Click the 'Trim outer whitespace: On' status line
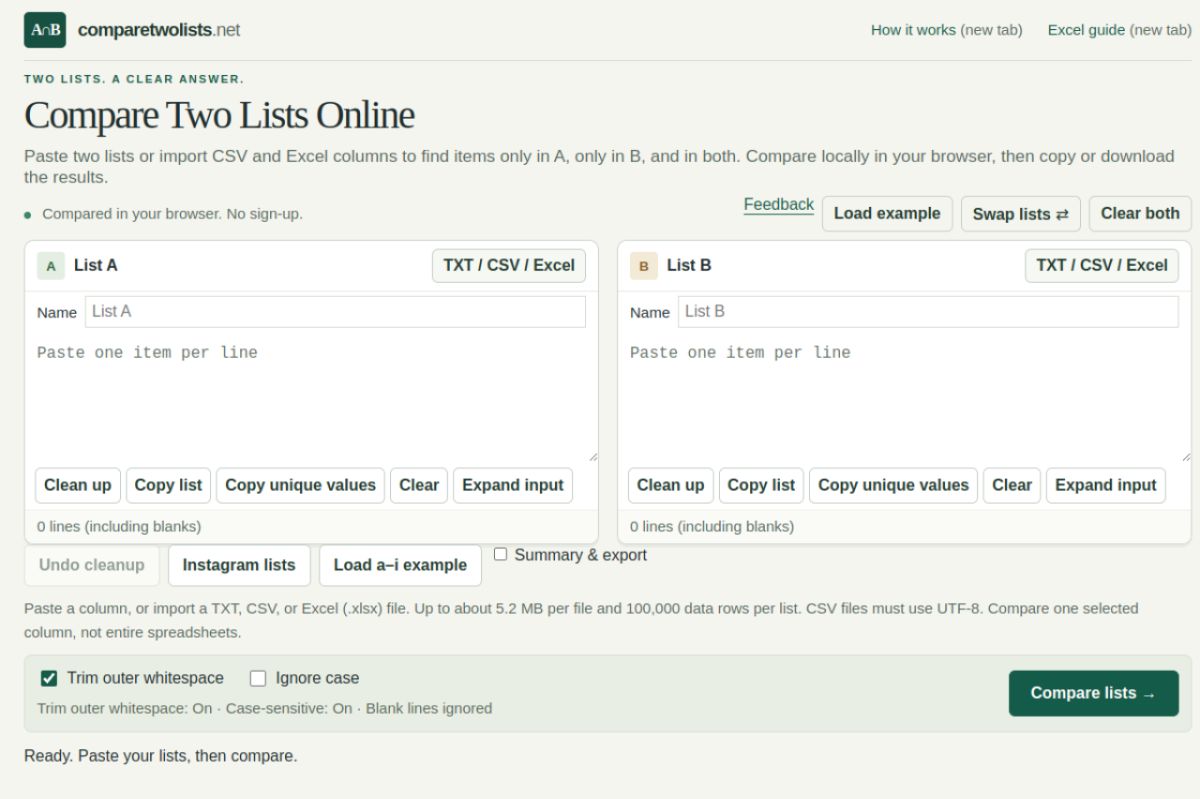 pyautogui.click(x=125, y=708)
